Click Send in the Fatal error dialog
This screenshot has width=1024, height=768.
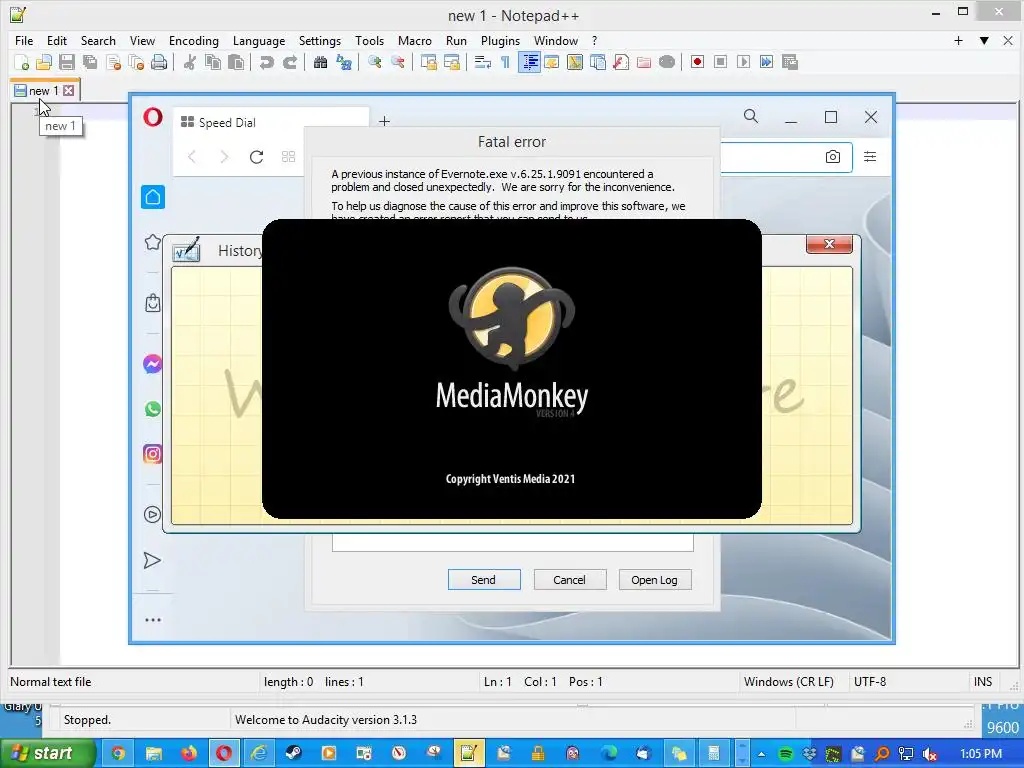[484, 580]
